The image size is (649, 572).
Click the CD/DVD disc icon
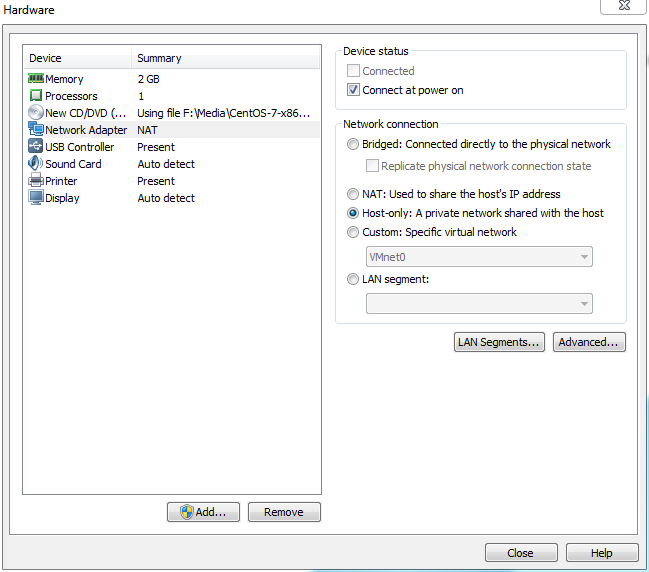pos(36,113)
